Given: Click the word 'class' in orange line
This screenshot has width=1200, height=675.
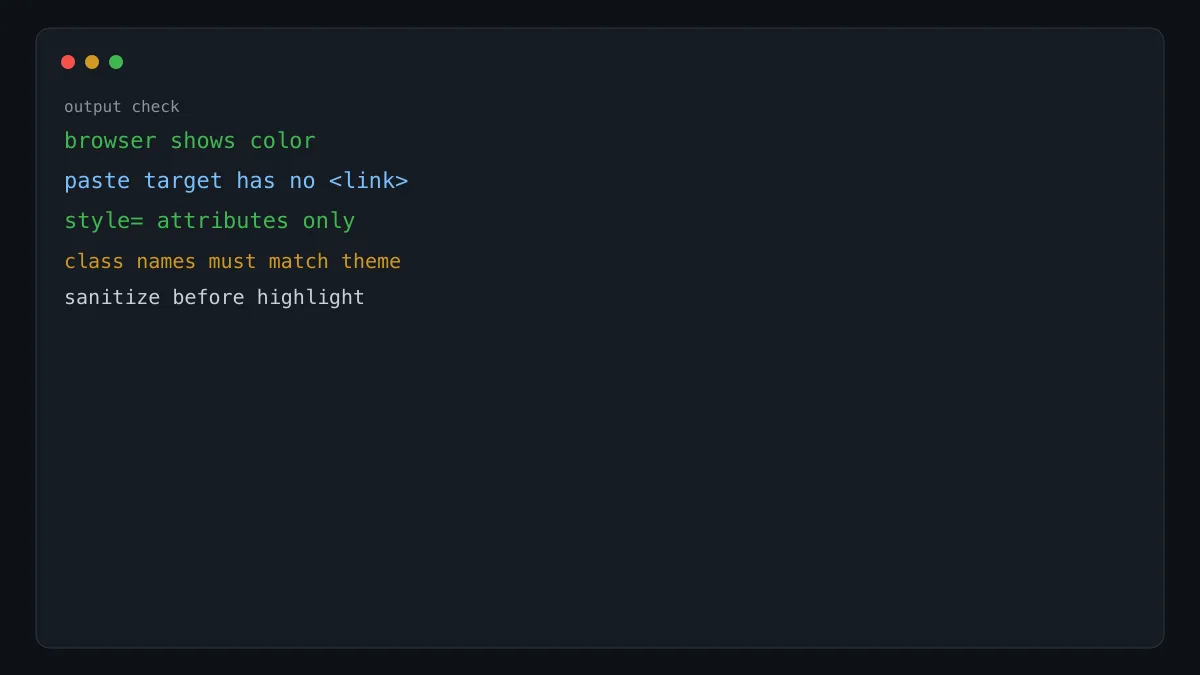Looking at the screenshot, I should (94, 261).
